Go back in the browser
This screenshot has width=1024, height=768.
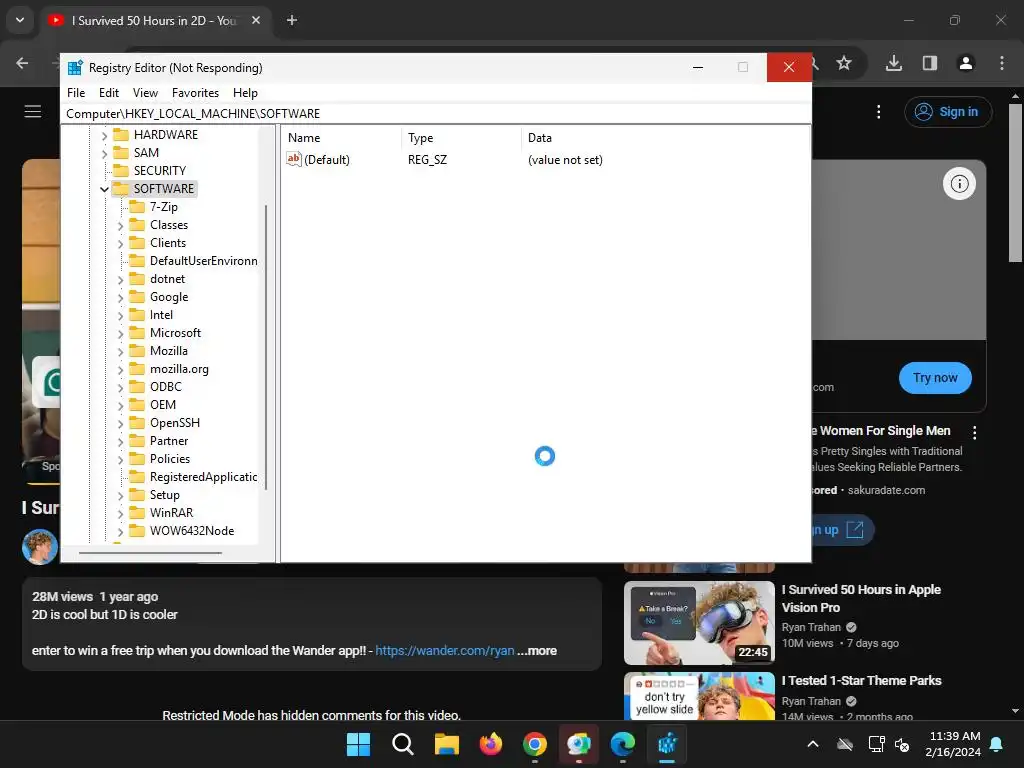[x=22, y=63]
